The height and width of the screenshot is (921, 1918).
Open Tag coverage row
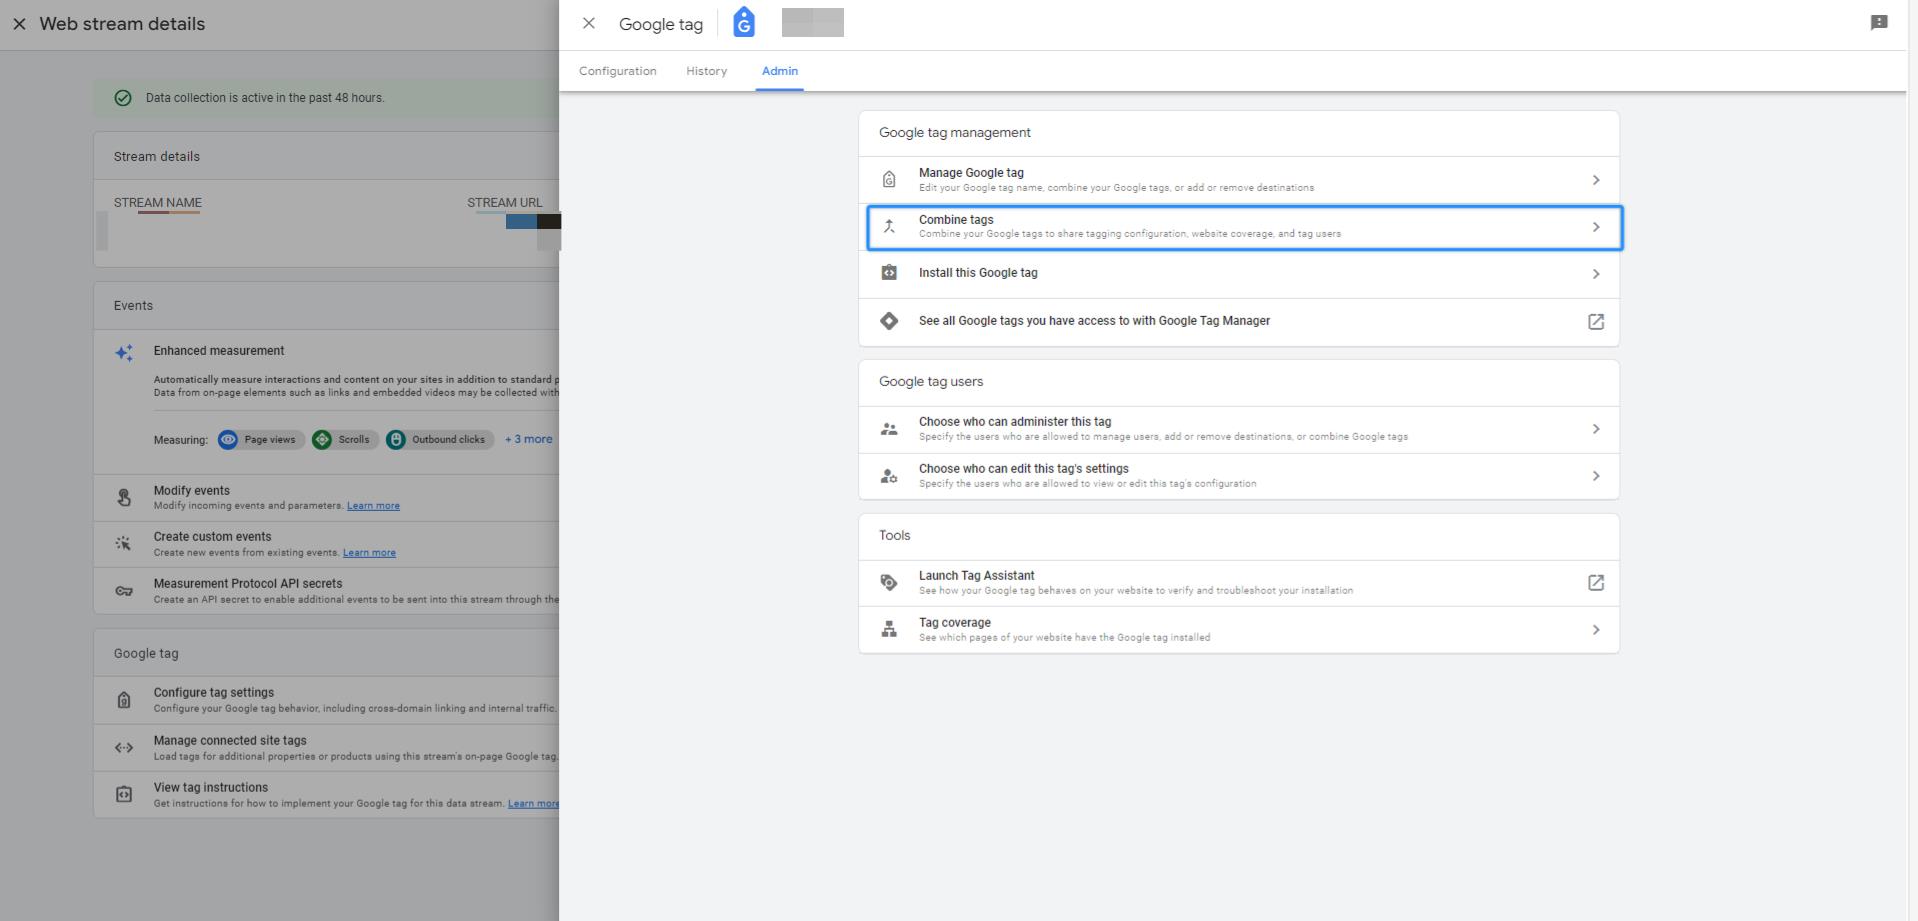pos(1239,630)
